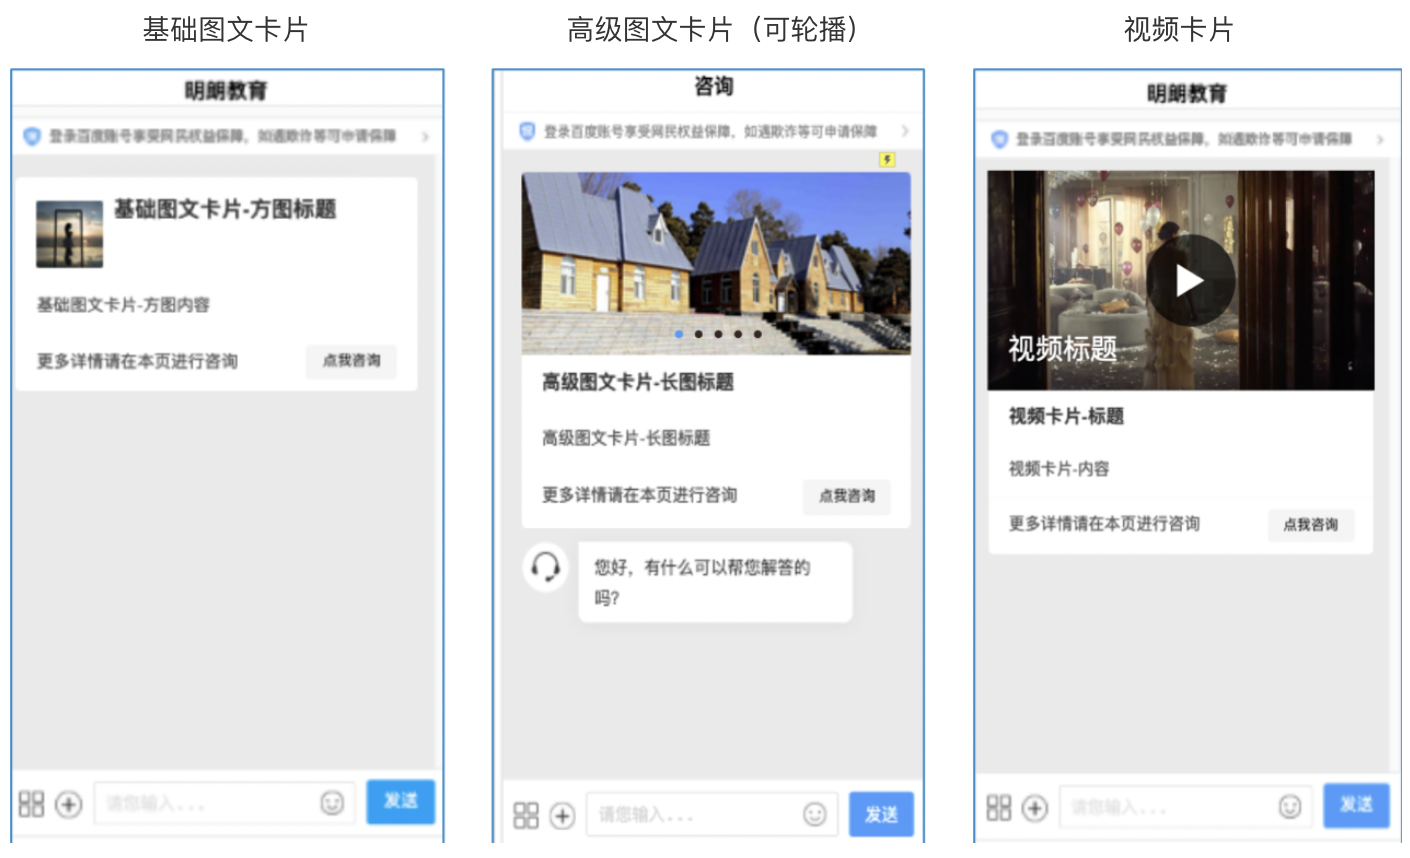Play the video in the video card
The width and height of the screenshot is (1410, 858).
[x=1189, y=280]
